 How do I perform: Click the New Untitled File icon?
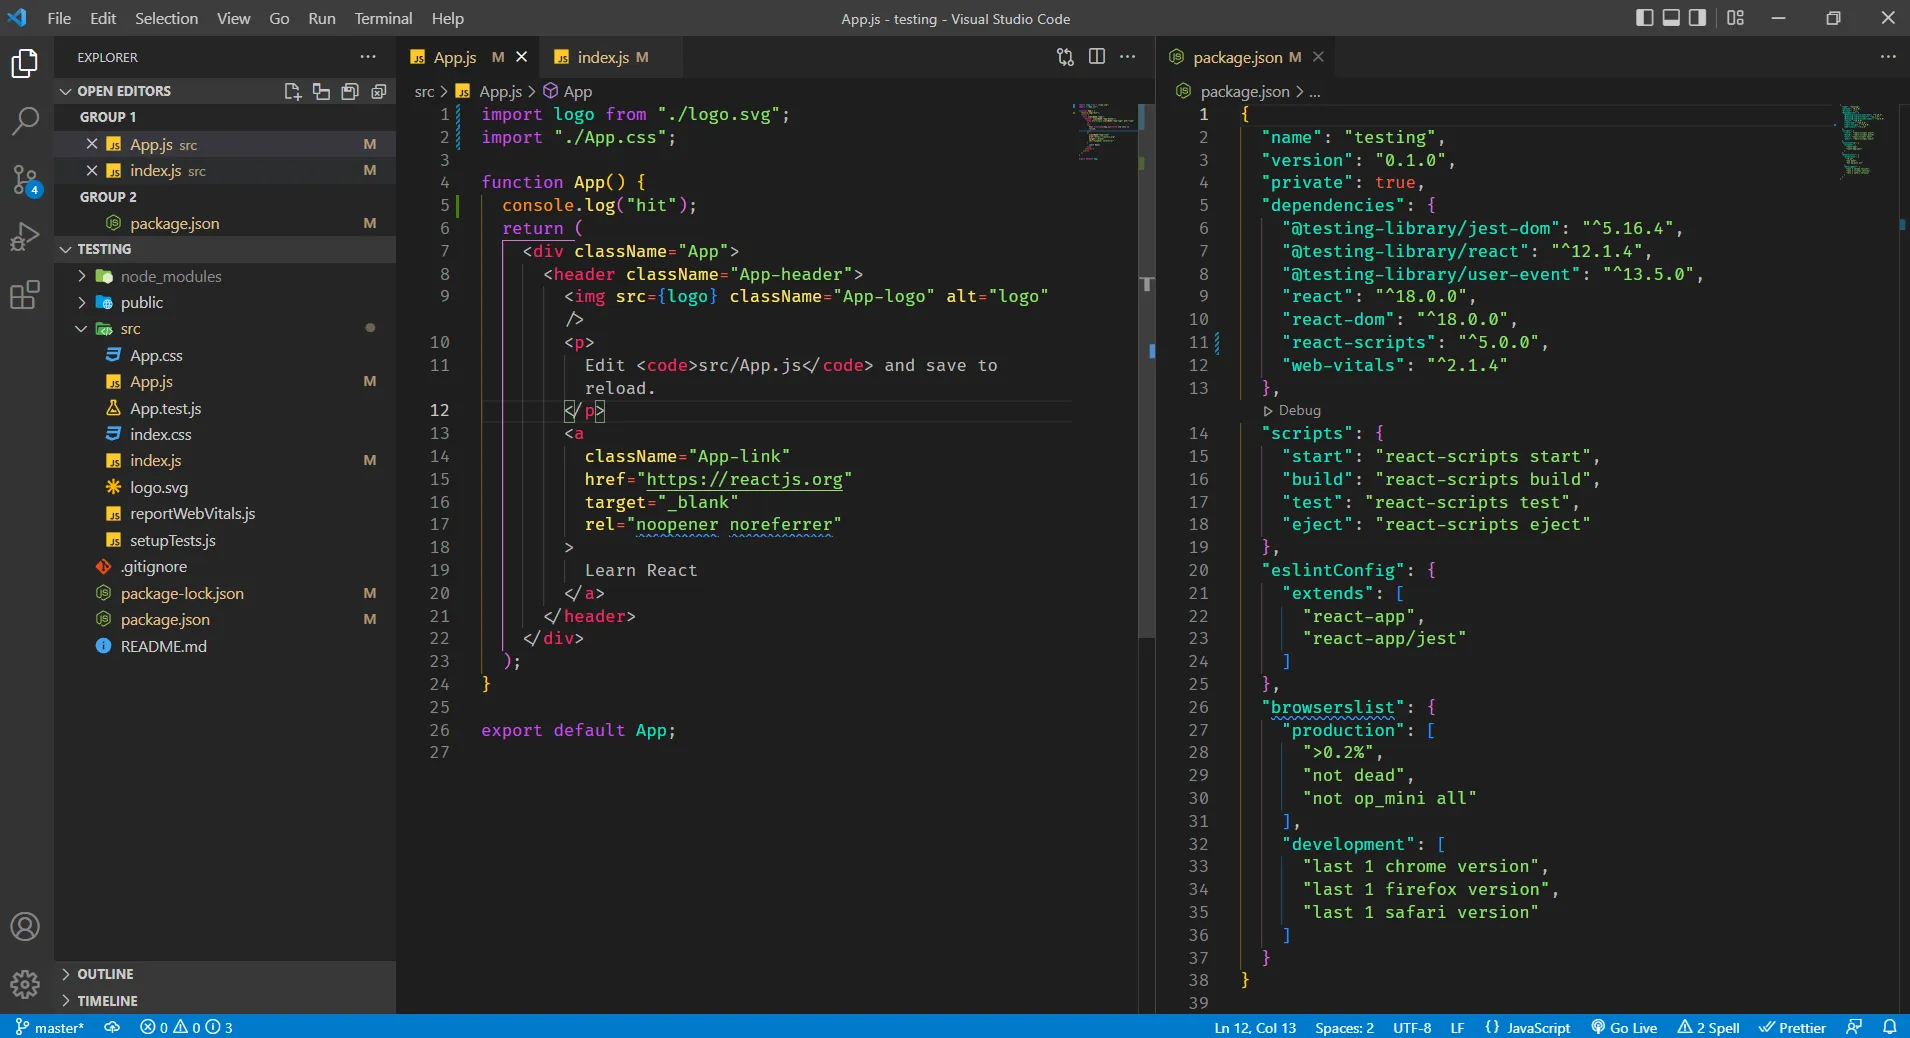(292, 91)
